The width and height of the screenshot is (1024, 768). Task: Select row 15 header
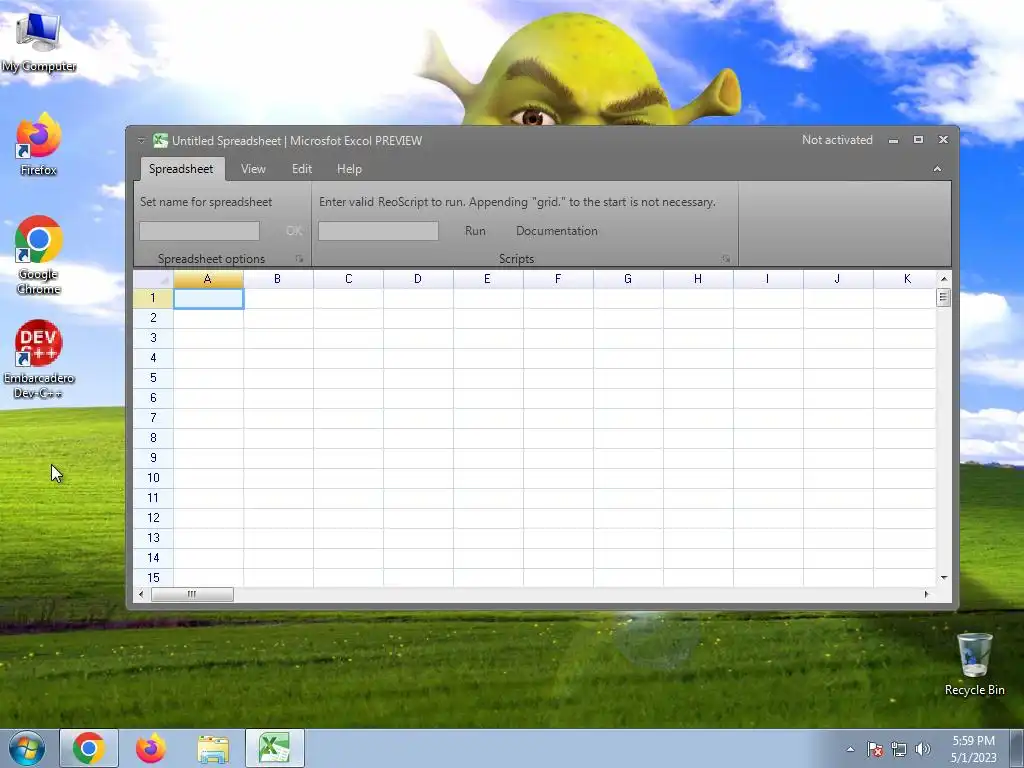[x=153, y=578]
